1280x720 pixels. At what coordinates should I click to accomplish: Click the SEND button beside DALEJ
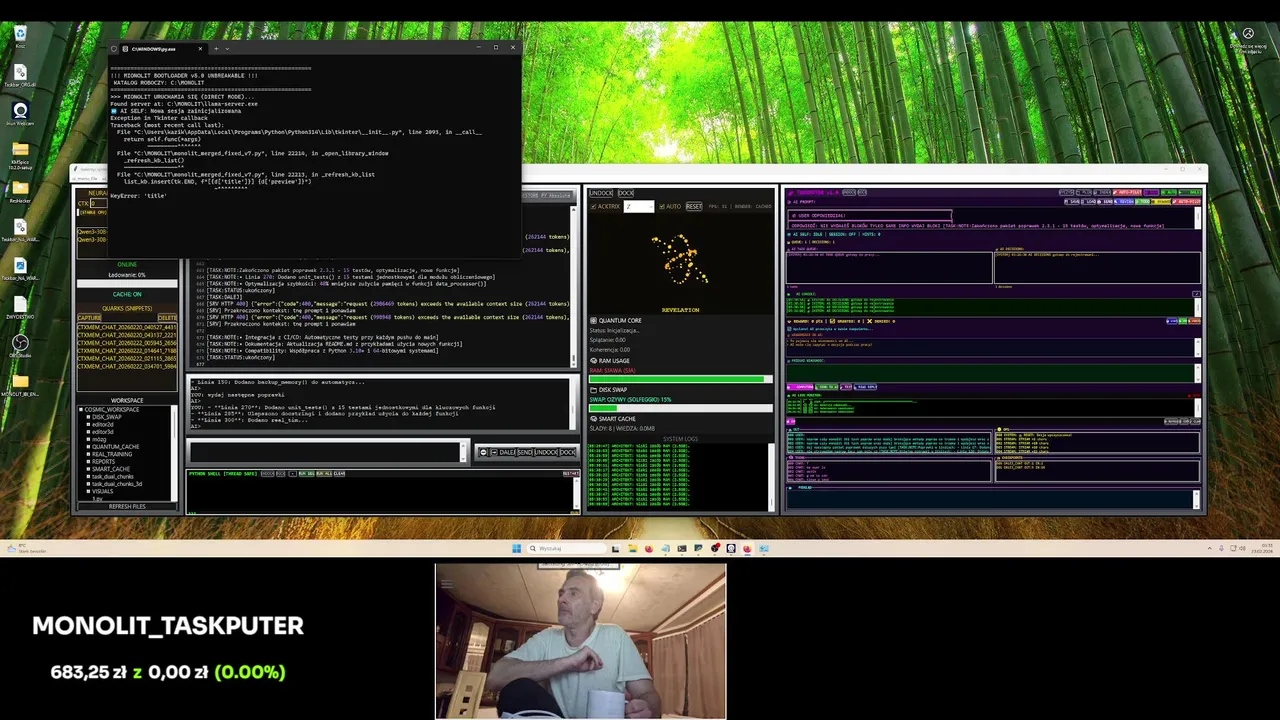tap(525, 452)
